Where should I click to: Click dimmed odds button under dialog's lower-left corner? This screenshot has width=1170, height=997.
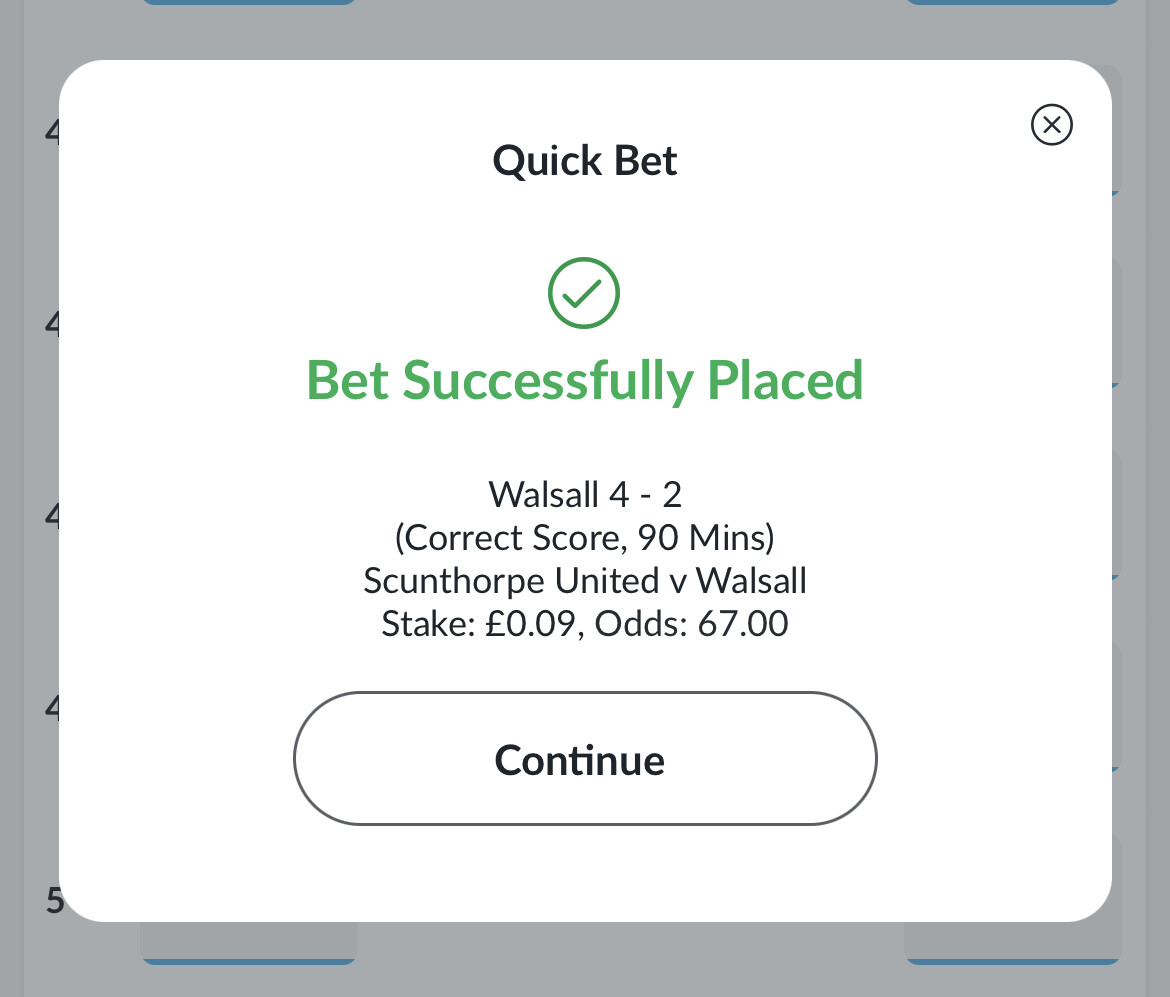[x=249, y=943]
